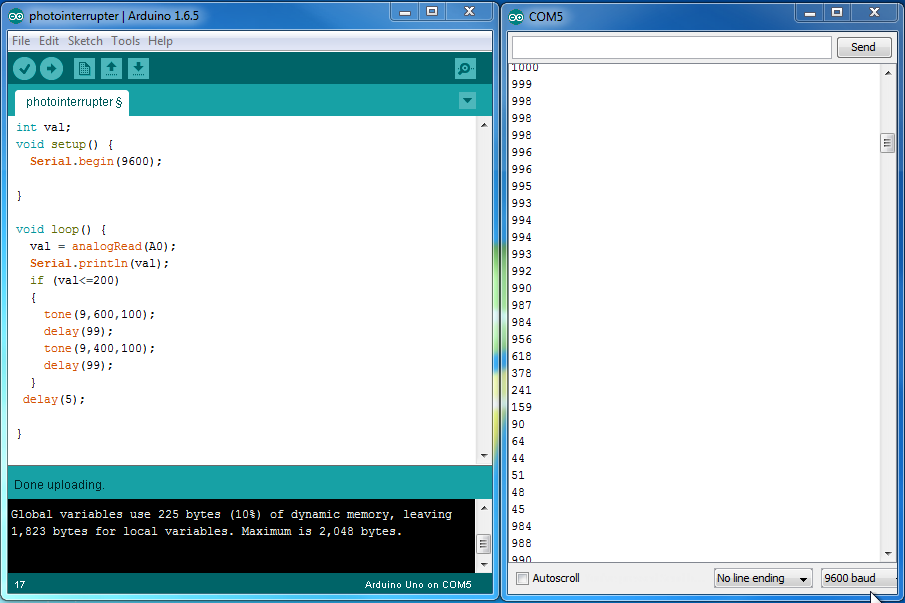This screenshot has height=603, width=905.
Task: Click the serial monitor scrollbar thumb
Action: (x=888, y=143)
